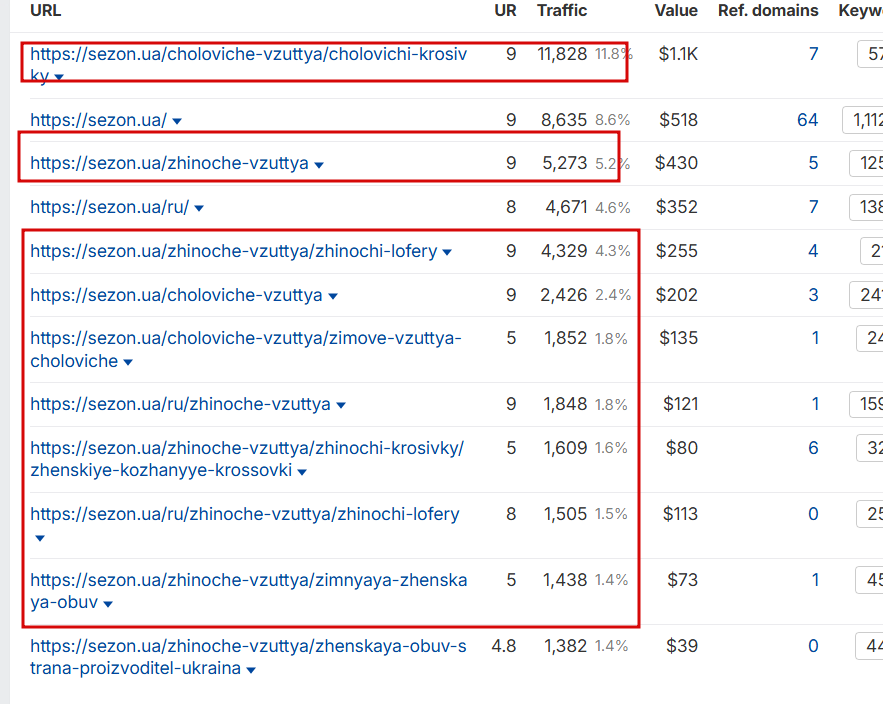This screenshot has width=883, height=704.
Task: Open the ru/zhinoche-vzuttya/zhinochi-lofery URL link
Action: 245,514
